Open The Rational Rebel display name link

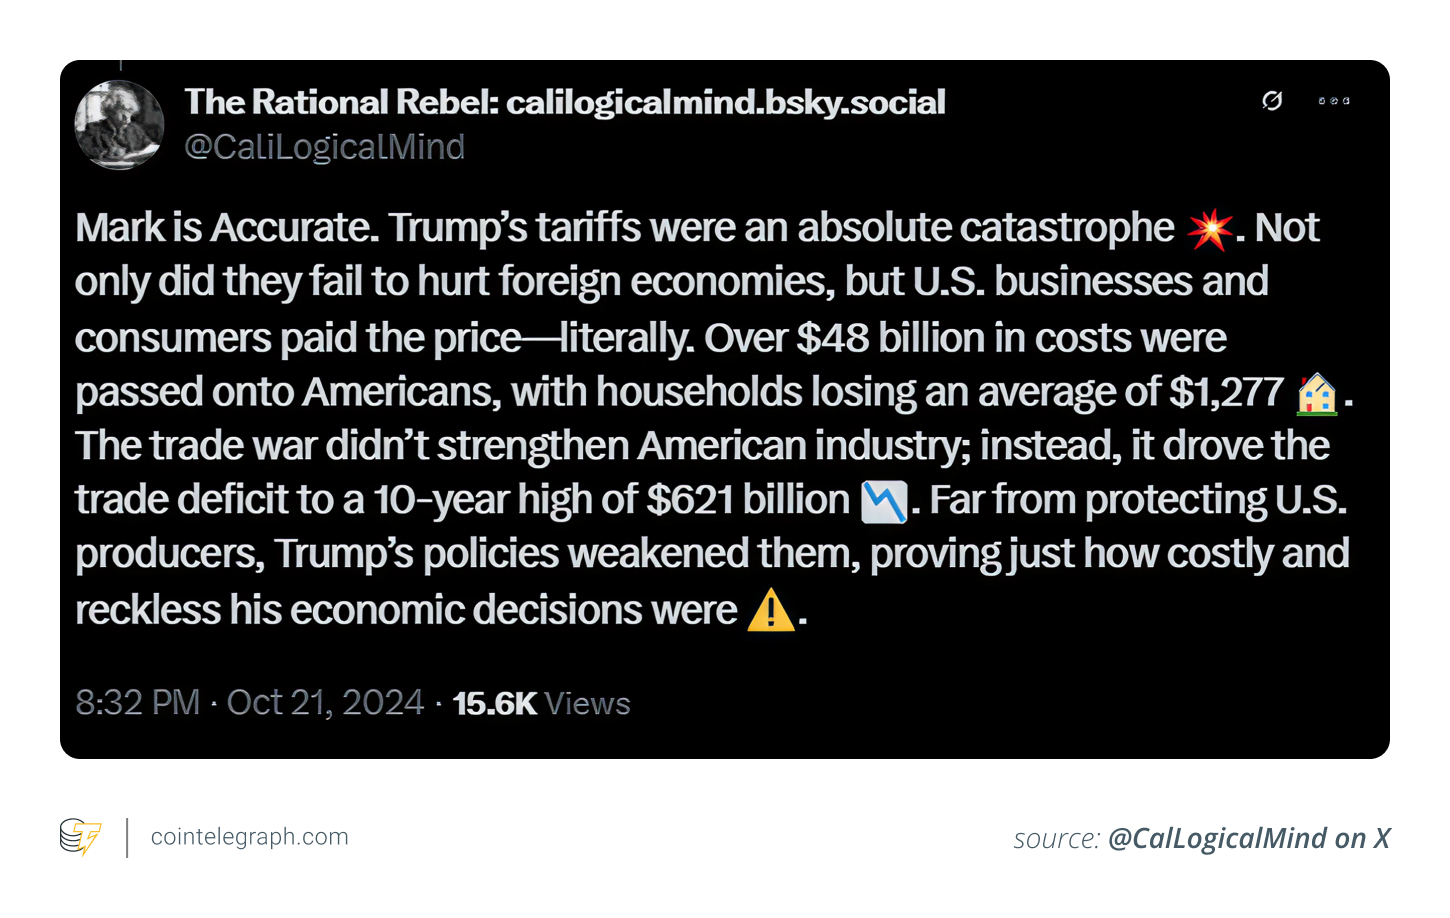[565, 102]
